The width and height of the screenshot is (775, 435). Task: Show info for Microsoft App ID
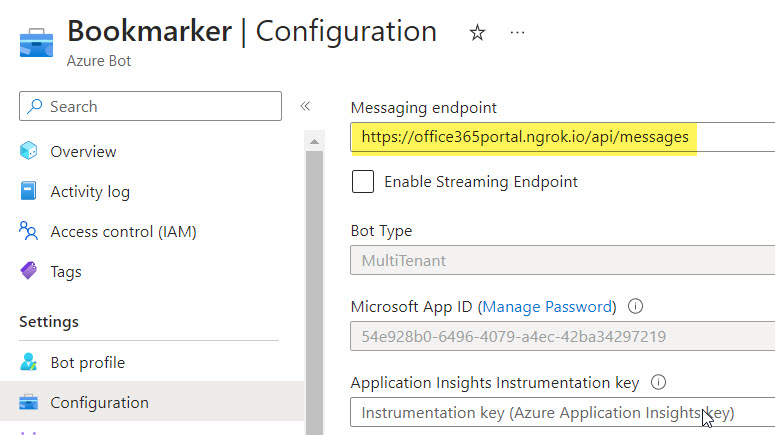(635, 306)
